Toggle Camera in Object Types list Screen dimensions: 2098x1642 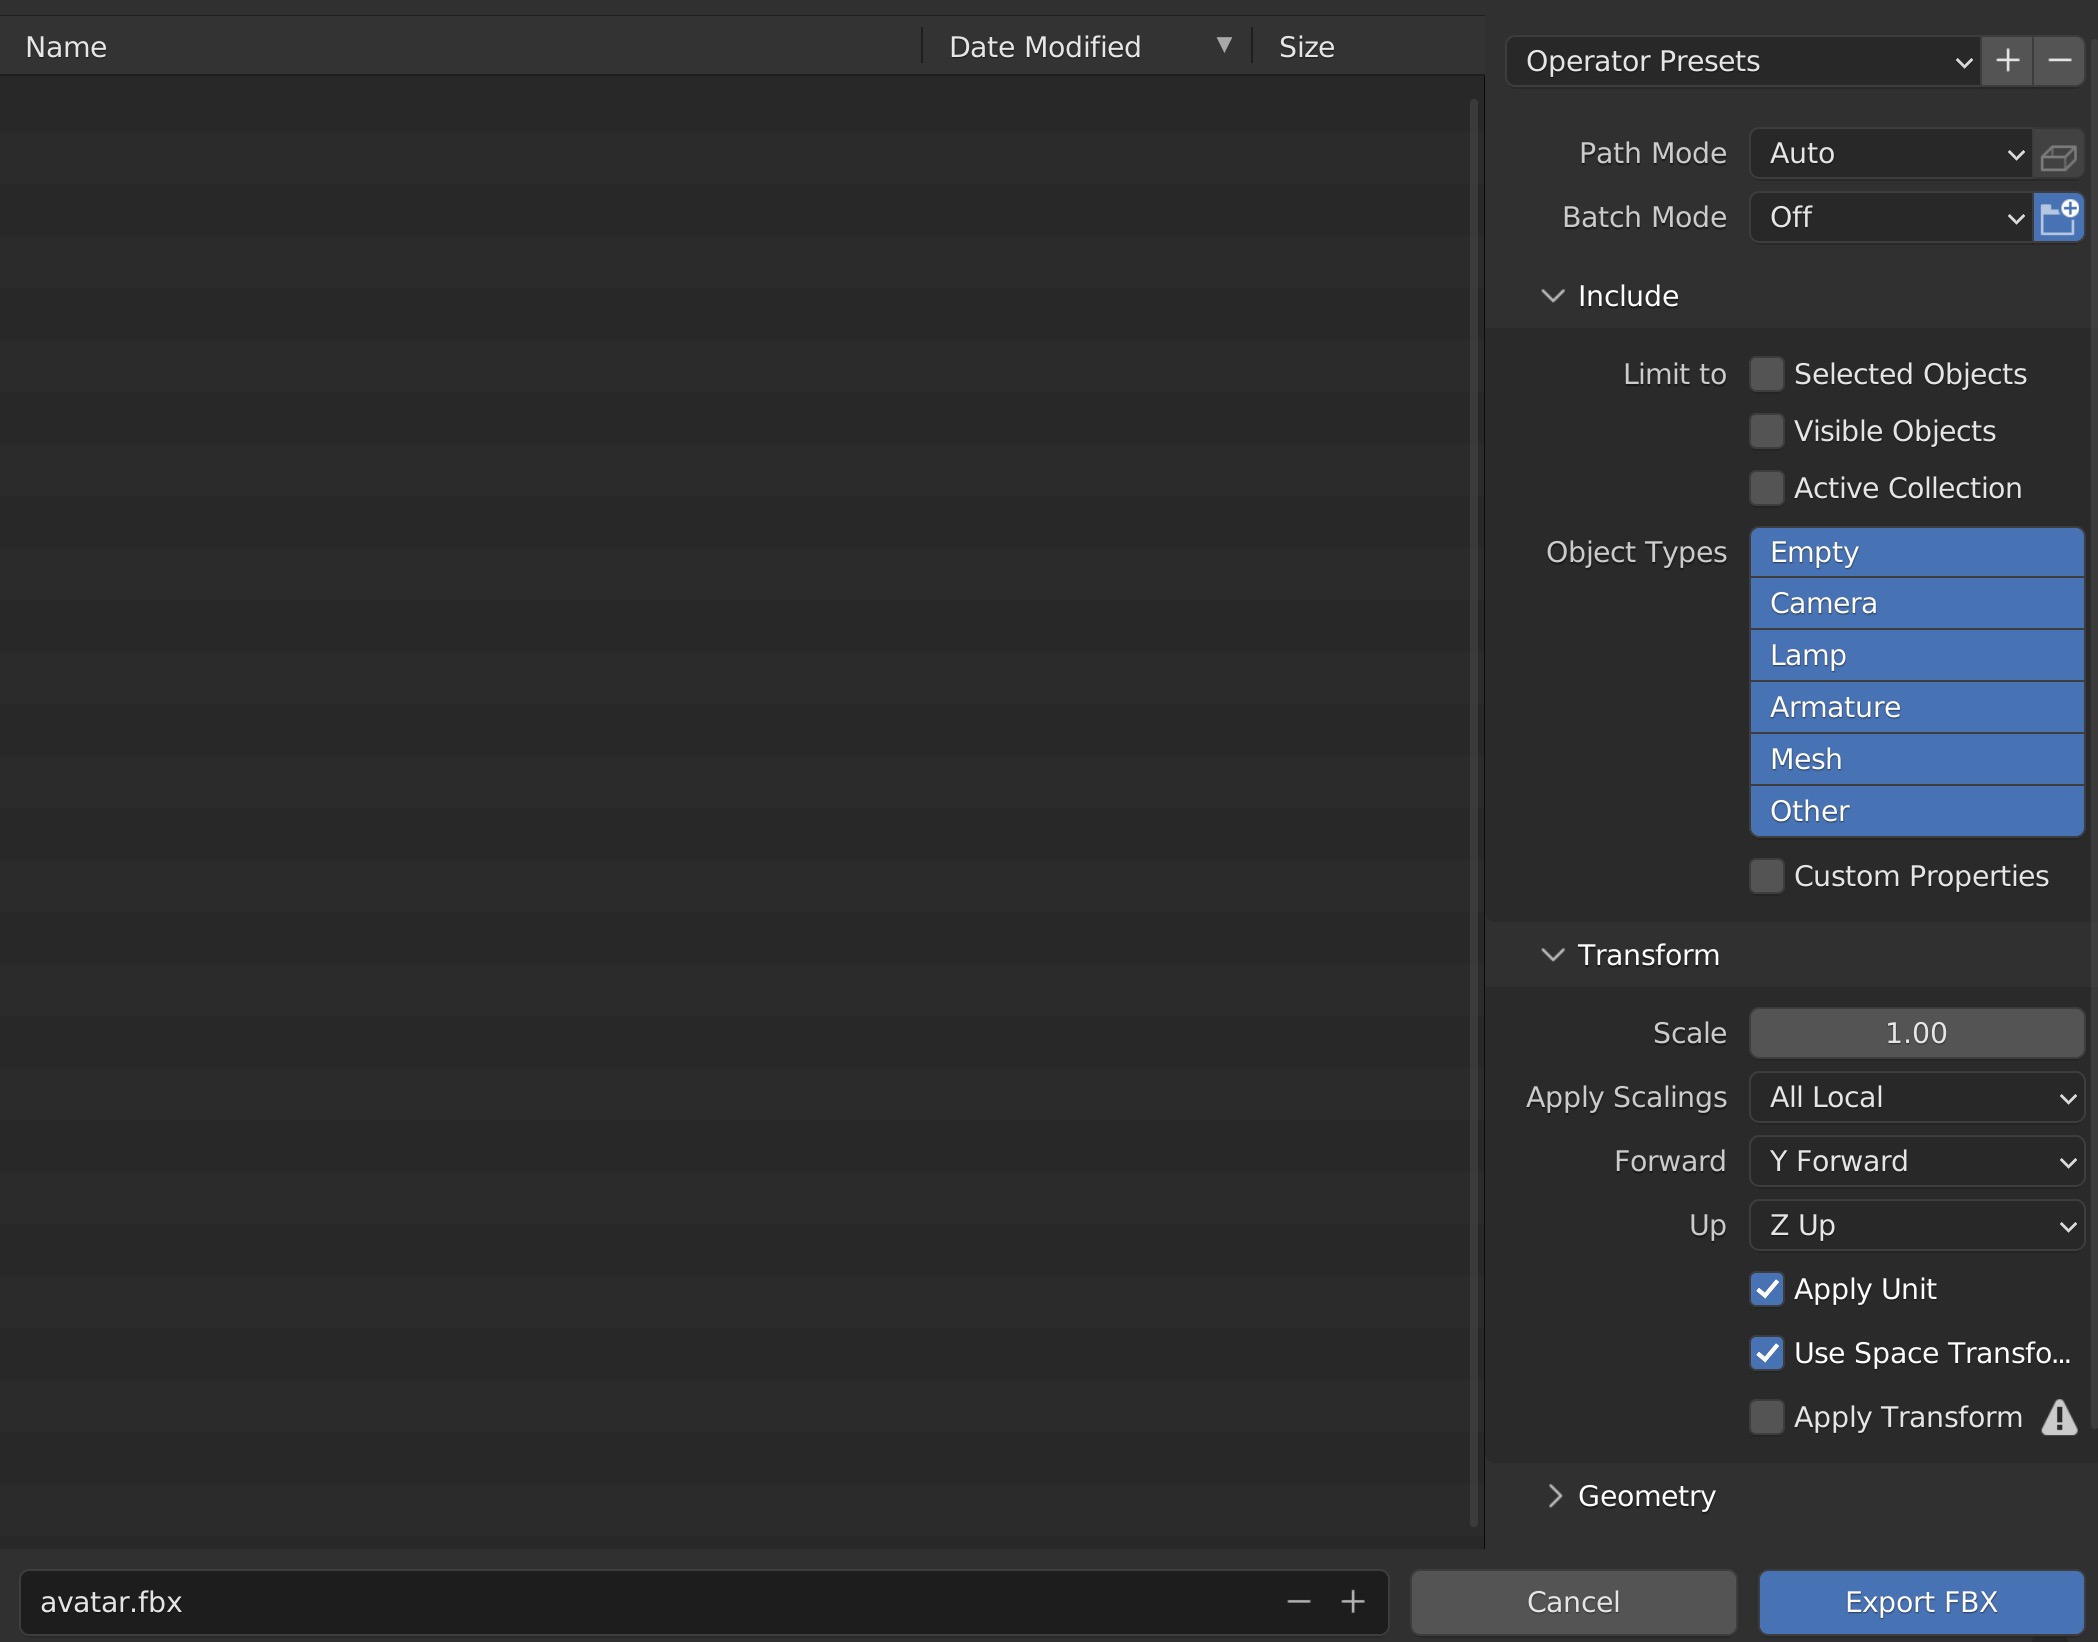[x=1915, y=603]
